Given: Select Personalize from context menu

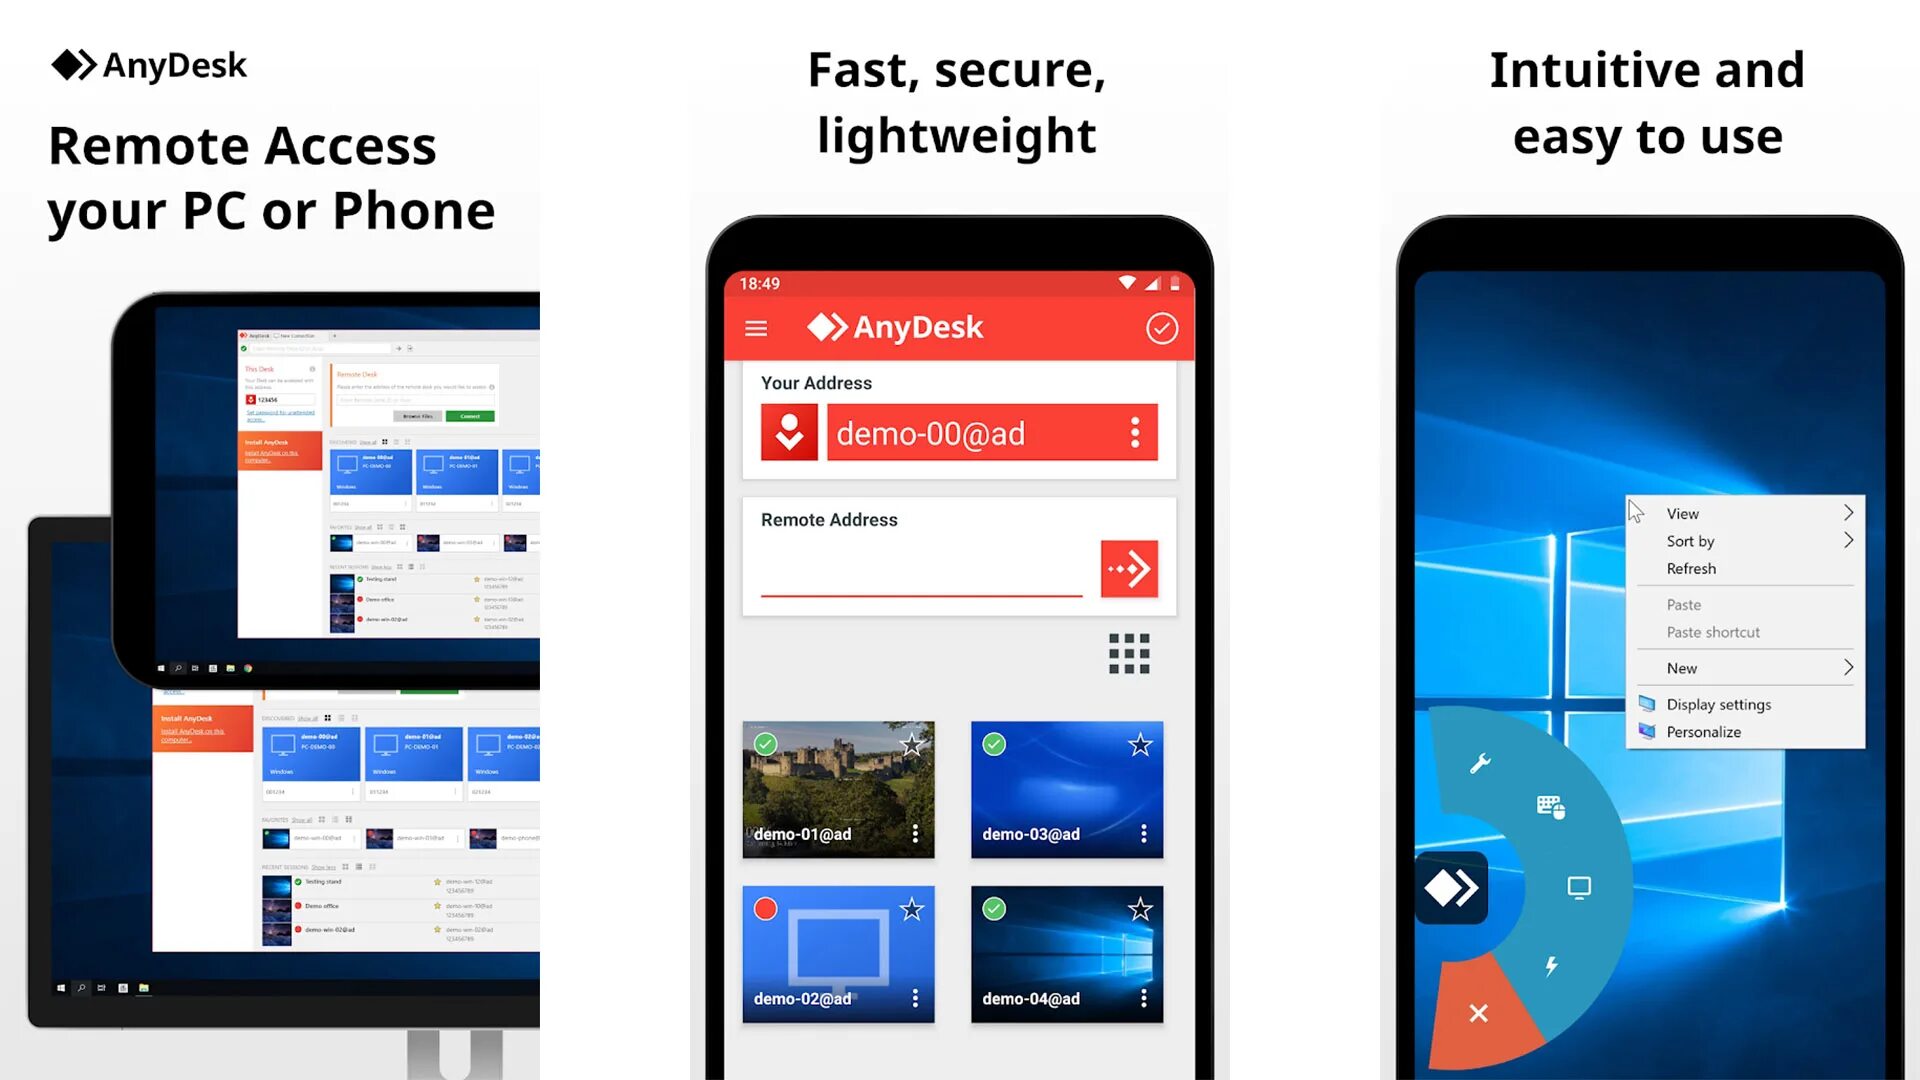Looking at the screenshot, I should (x=1704, y=732).
